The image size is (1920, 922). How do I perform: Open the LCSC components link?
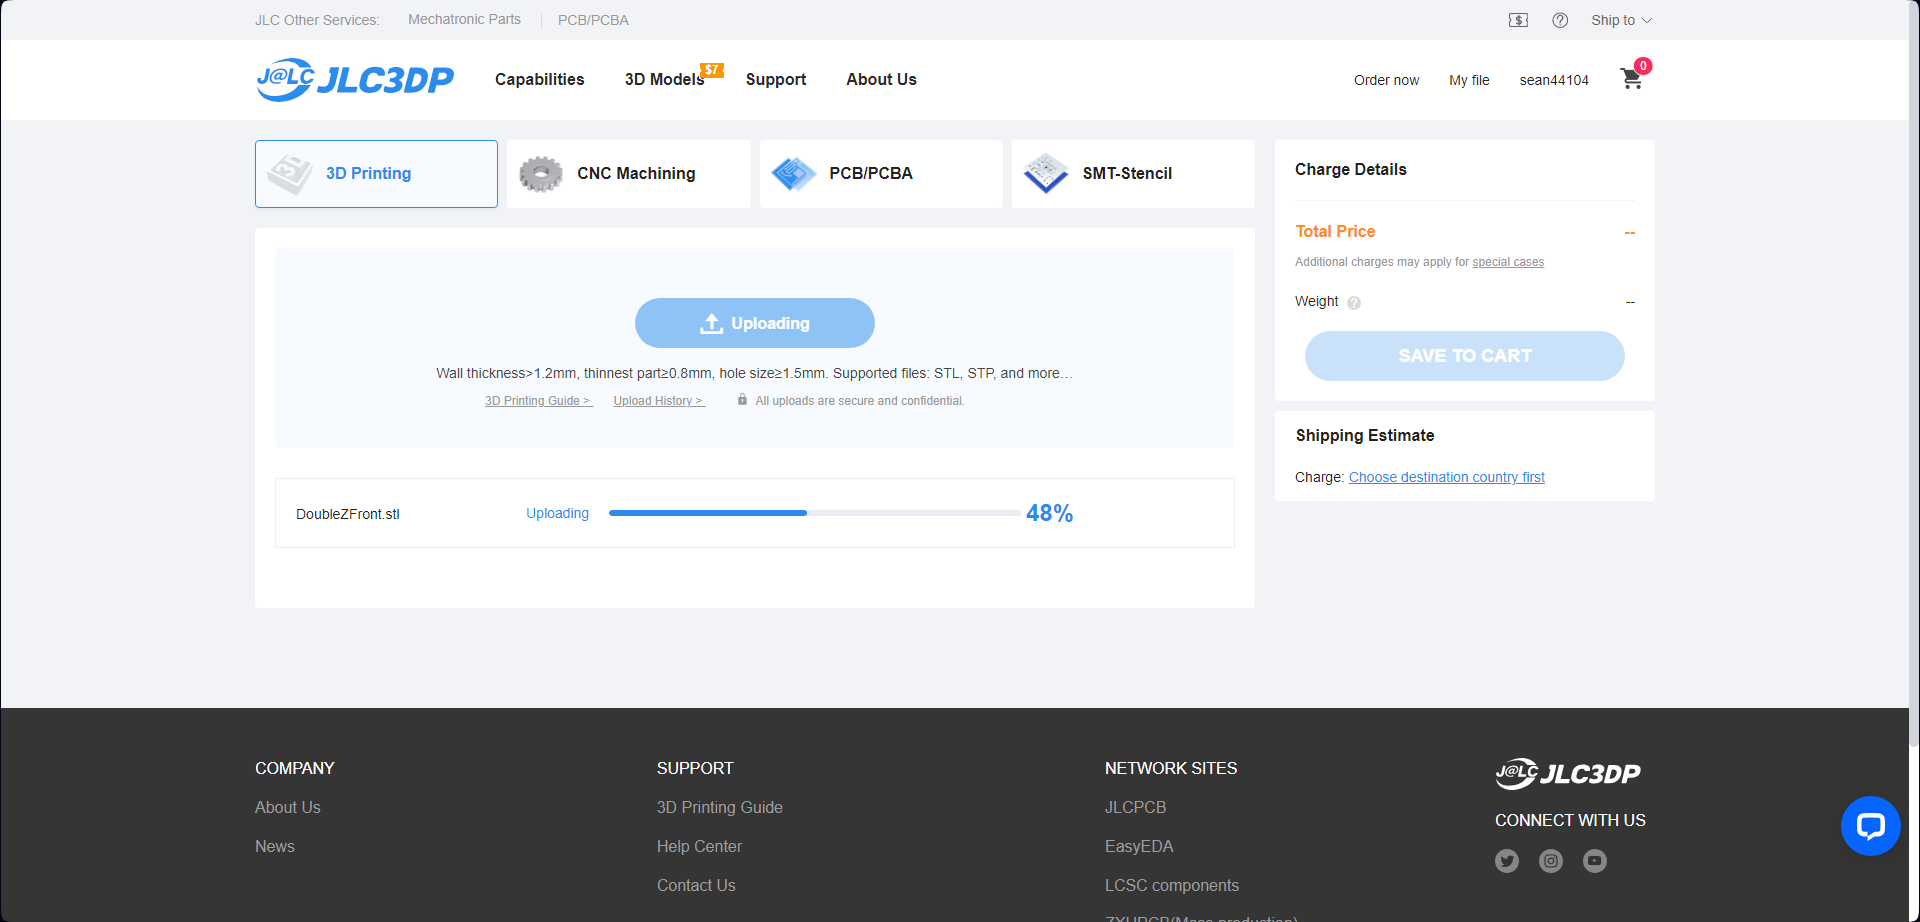[x=1172, y=885]
